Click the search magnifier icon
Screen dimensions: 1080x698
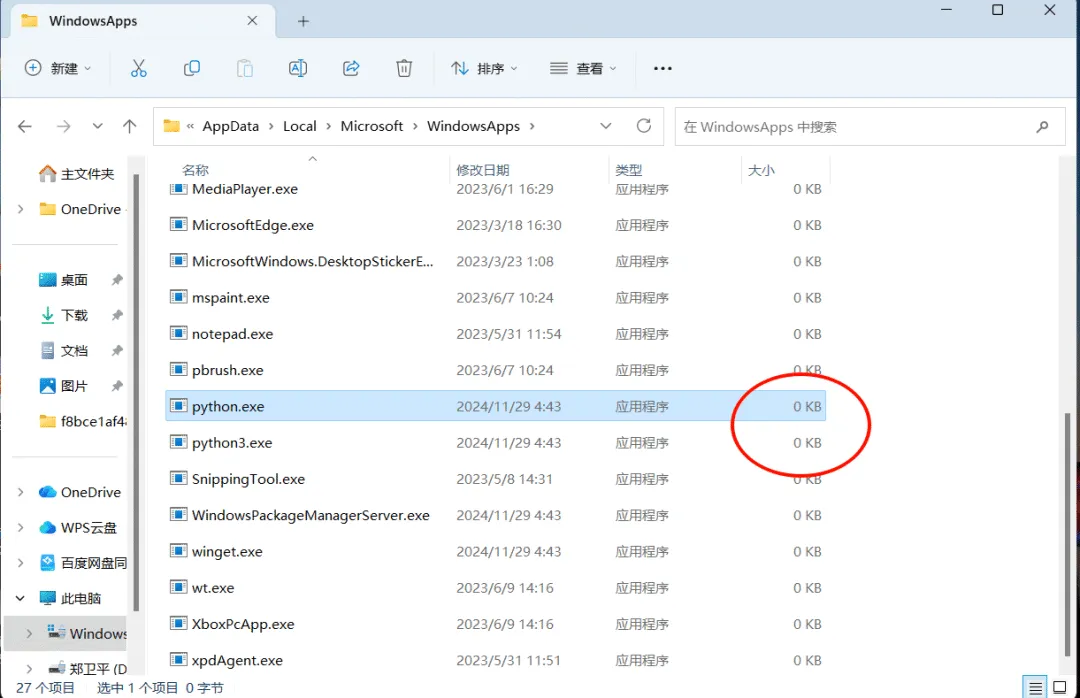1042,127
